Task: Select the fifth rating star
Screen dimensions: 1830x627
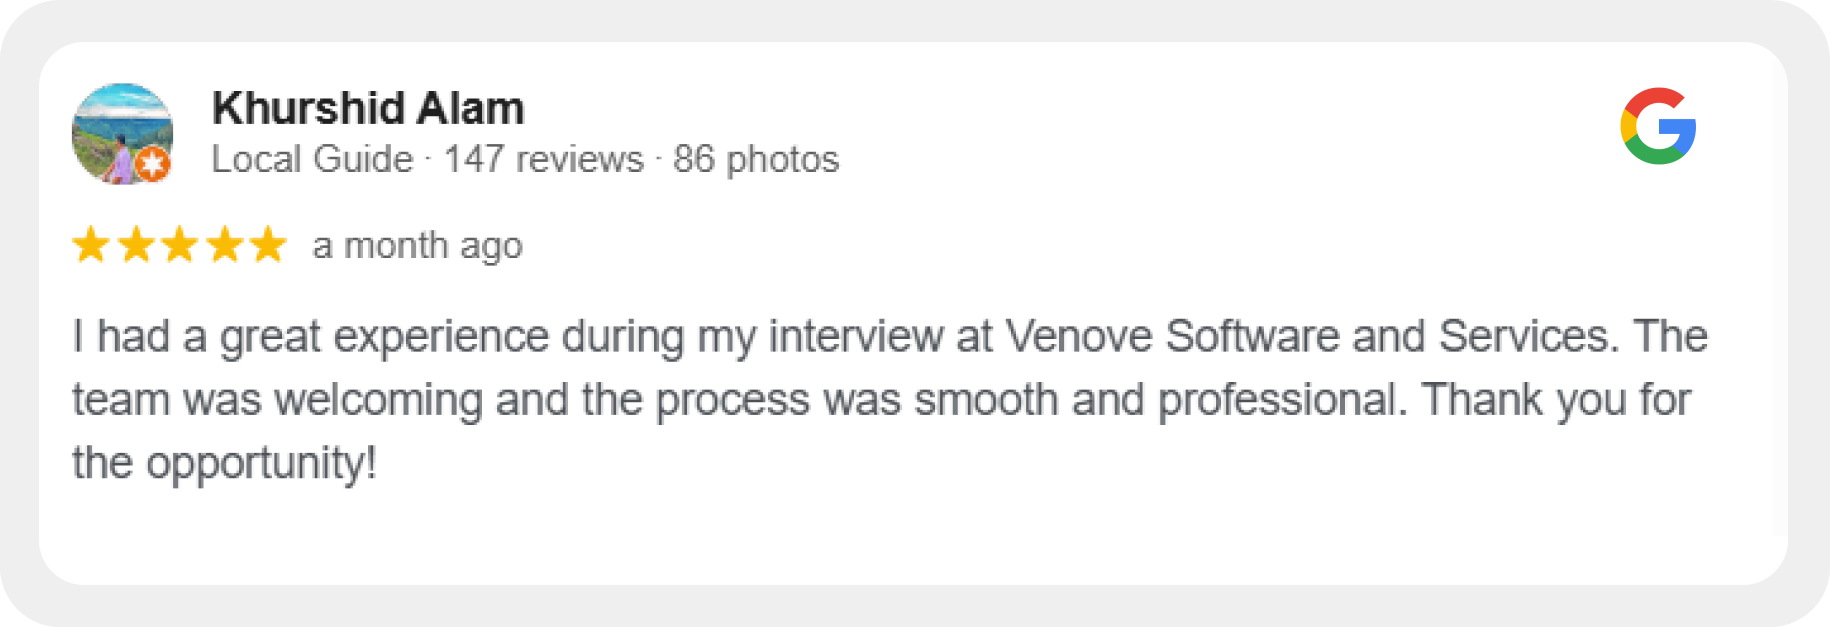Action: coord(268,245)
